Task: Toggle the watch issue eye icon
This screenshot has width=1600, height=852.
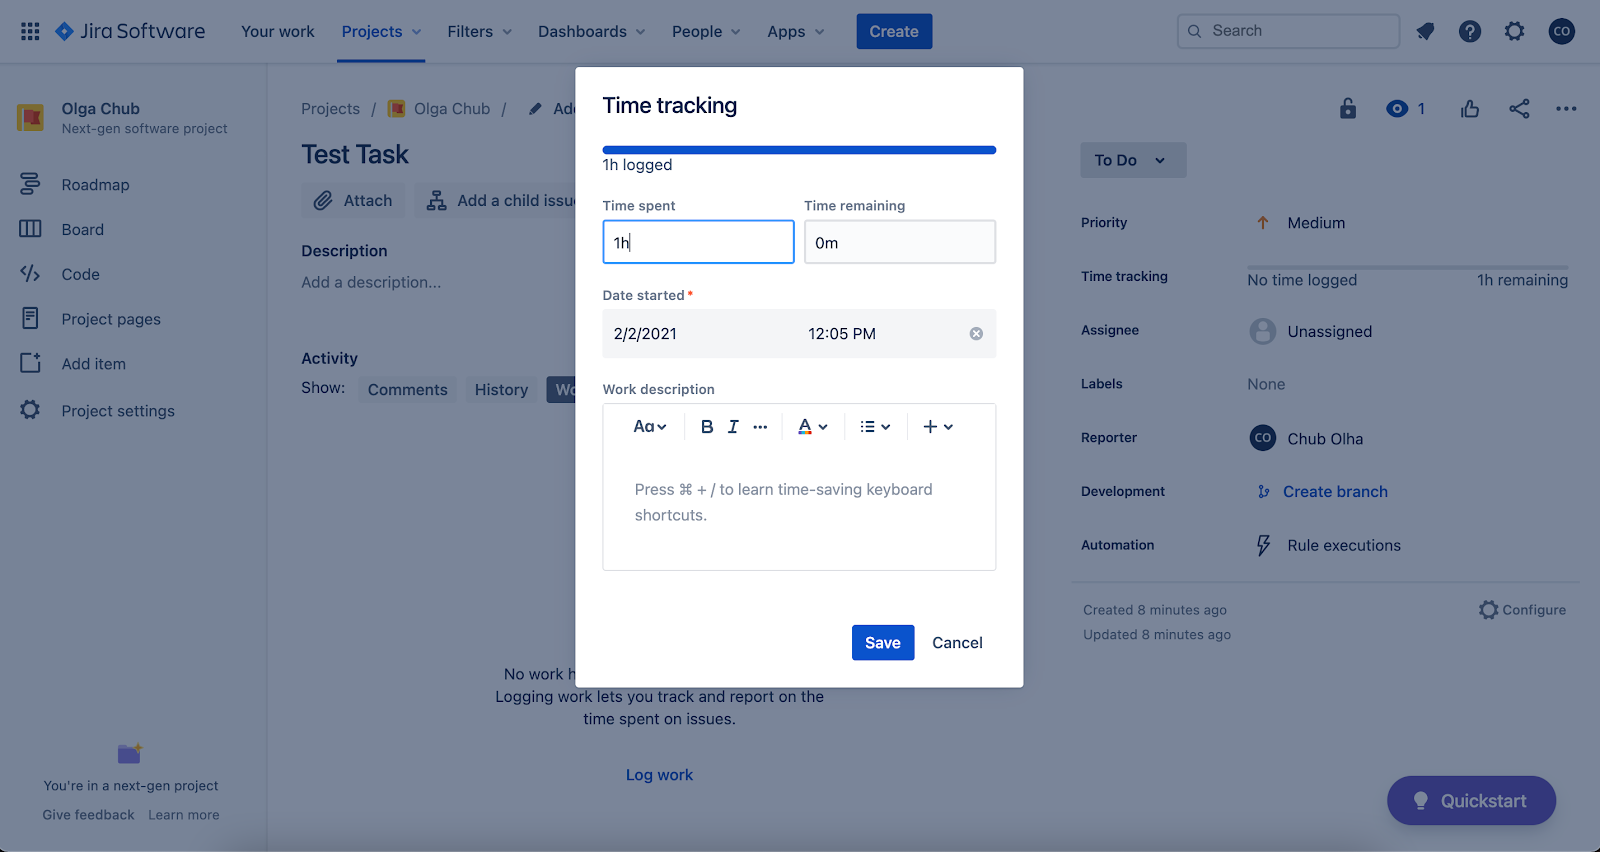Action: 1397,109
